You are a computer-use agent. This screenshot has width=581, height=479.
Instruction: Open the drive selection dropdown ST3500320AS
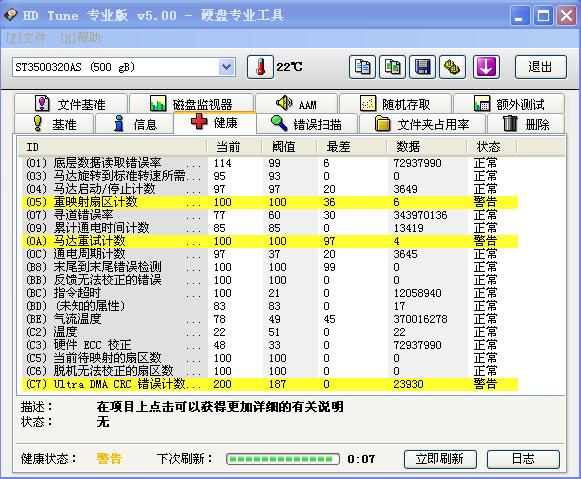[x=124, y=67]
